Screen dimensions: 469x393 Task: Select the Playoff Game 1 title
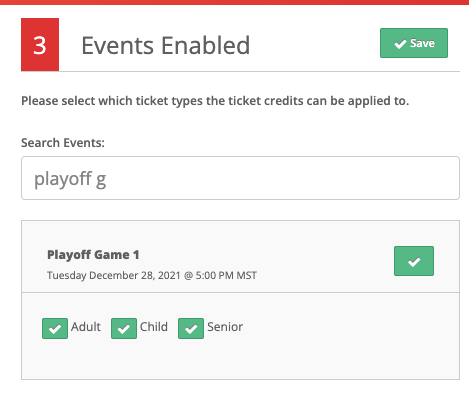93,255
